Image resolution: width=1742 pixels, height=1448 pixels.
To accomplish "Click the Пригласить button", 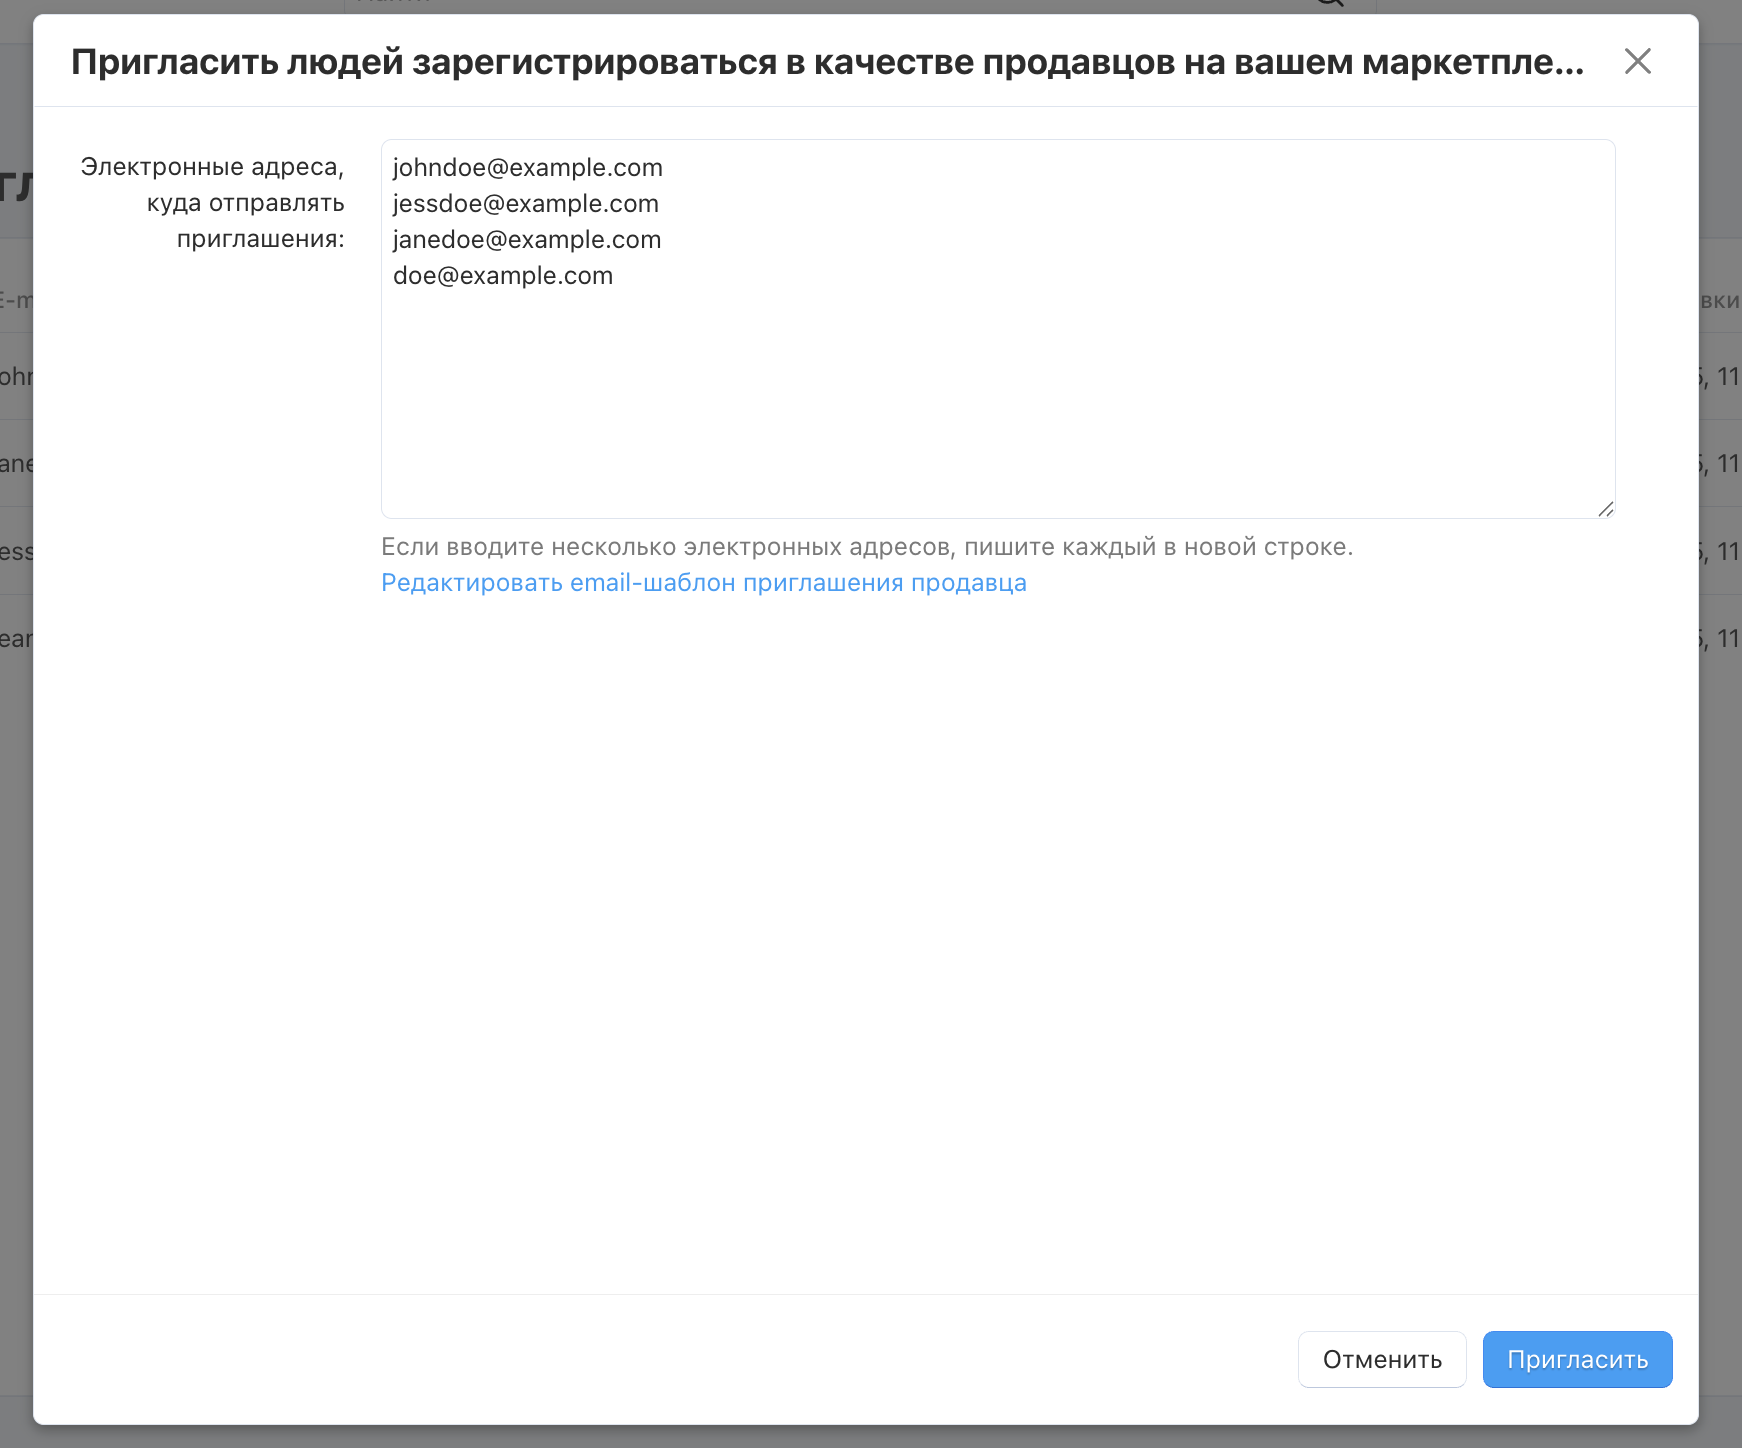I will tap(1577, 1359).
